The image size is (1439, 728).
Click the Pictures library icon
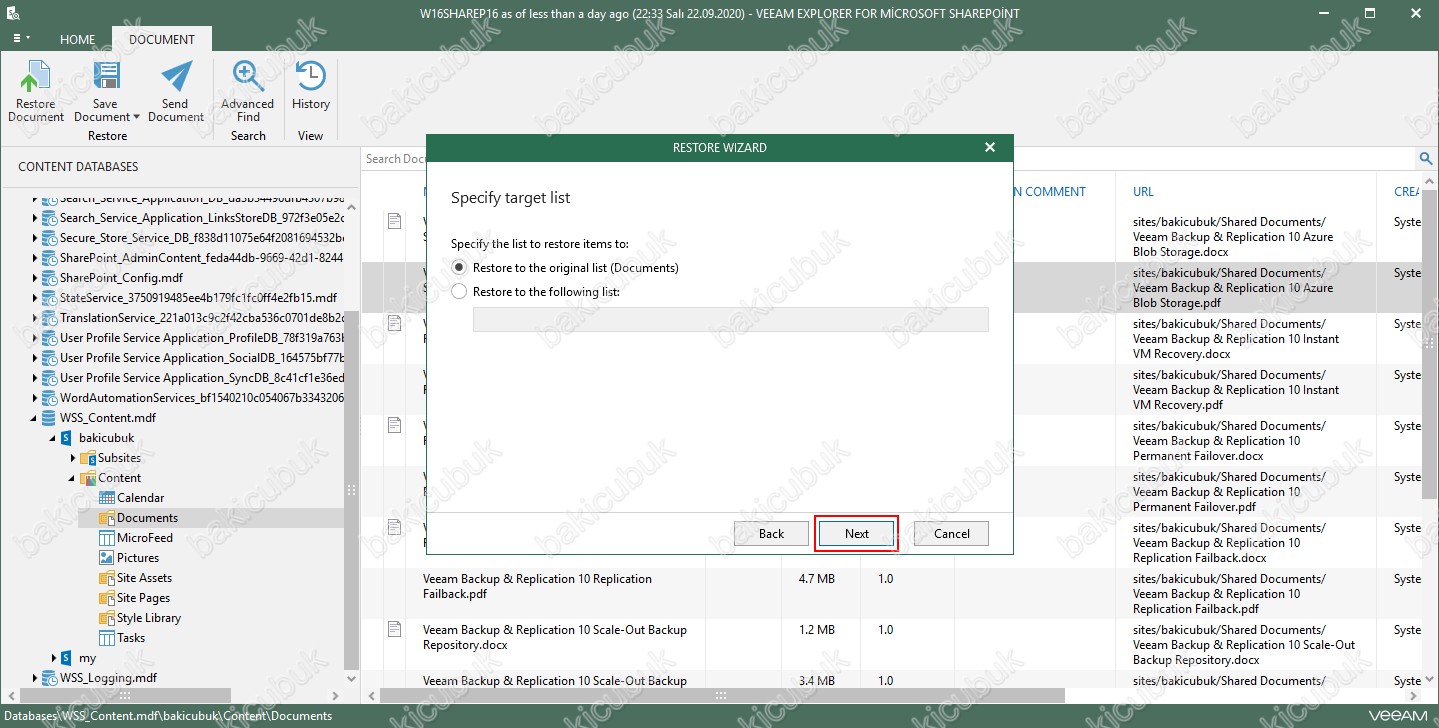point(107,558)
